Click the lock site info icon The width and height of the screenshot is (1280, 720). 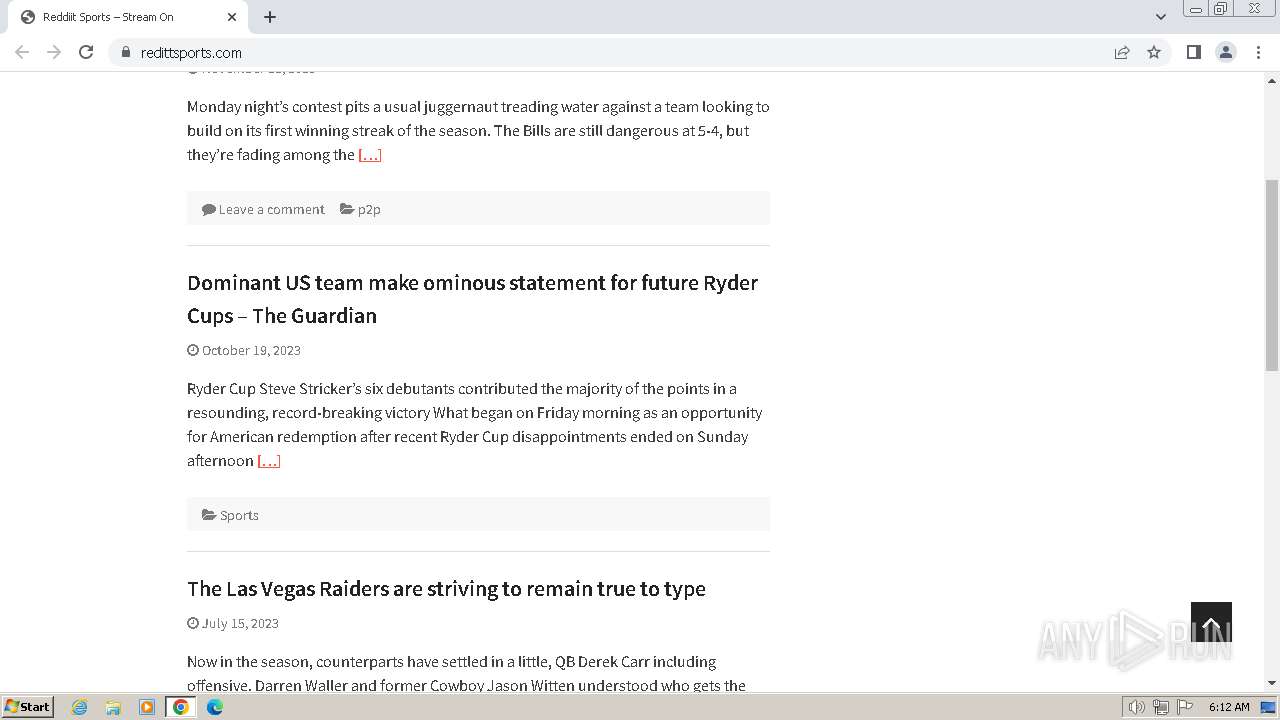(x=125, y=52)
